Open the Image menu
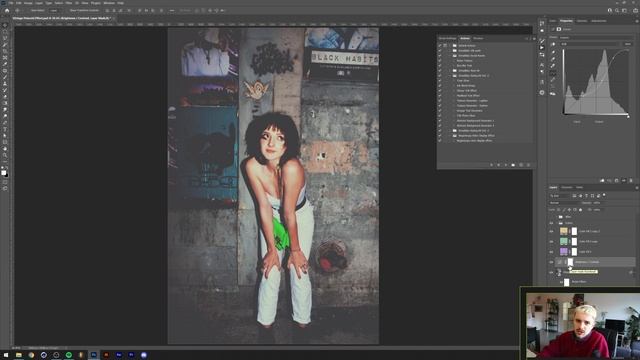The height and width of the screenshot is (360, 640). [28, 3]
